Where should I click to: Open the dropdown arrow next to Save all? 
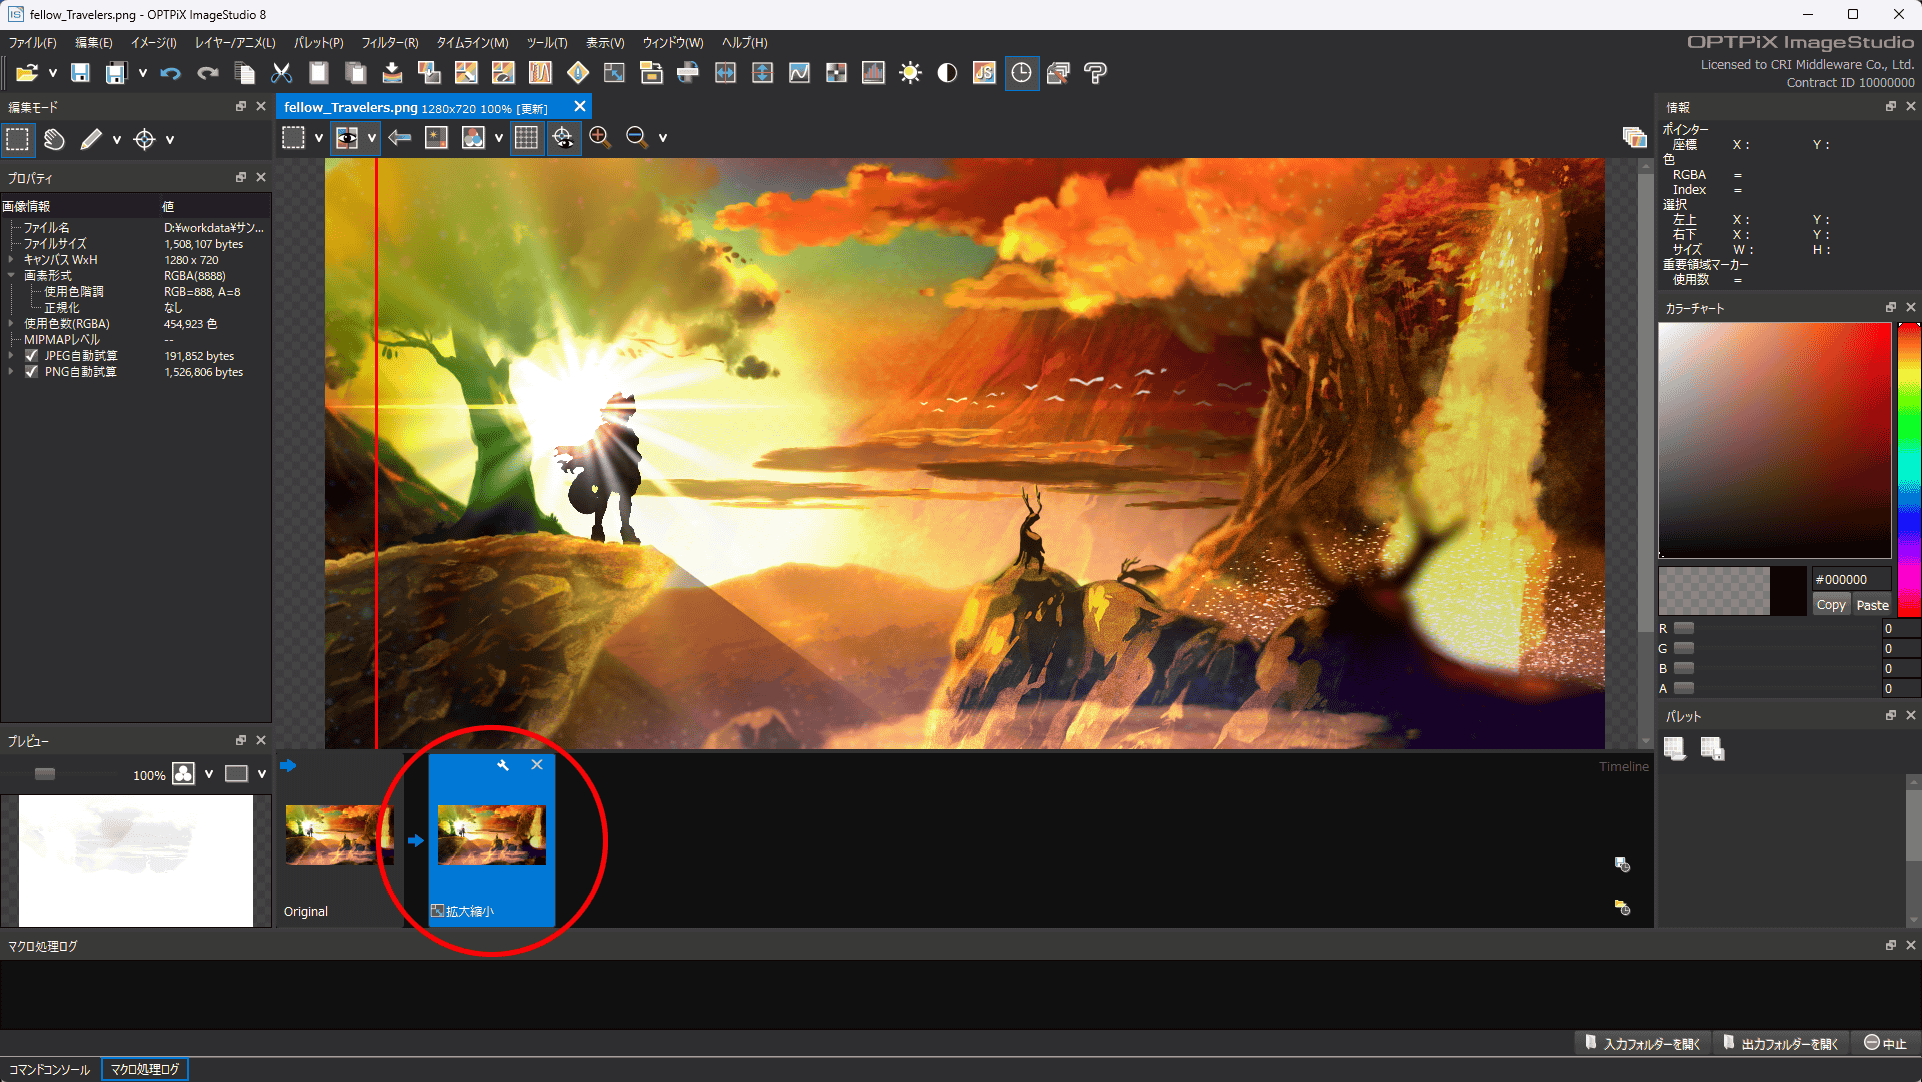click(143, 73)
